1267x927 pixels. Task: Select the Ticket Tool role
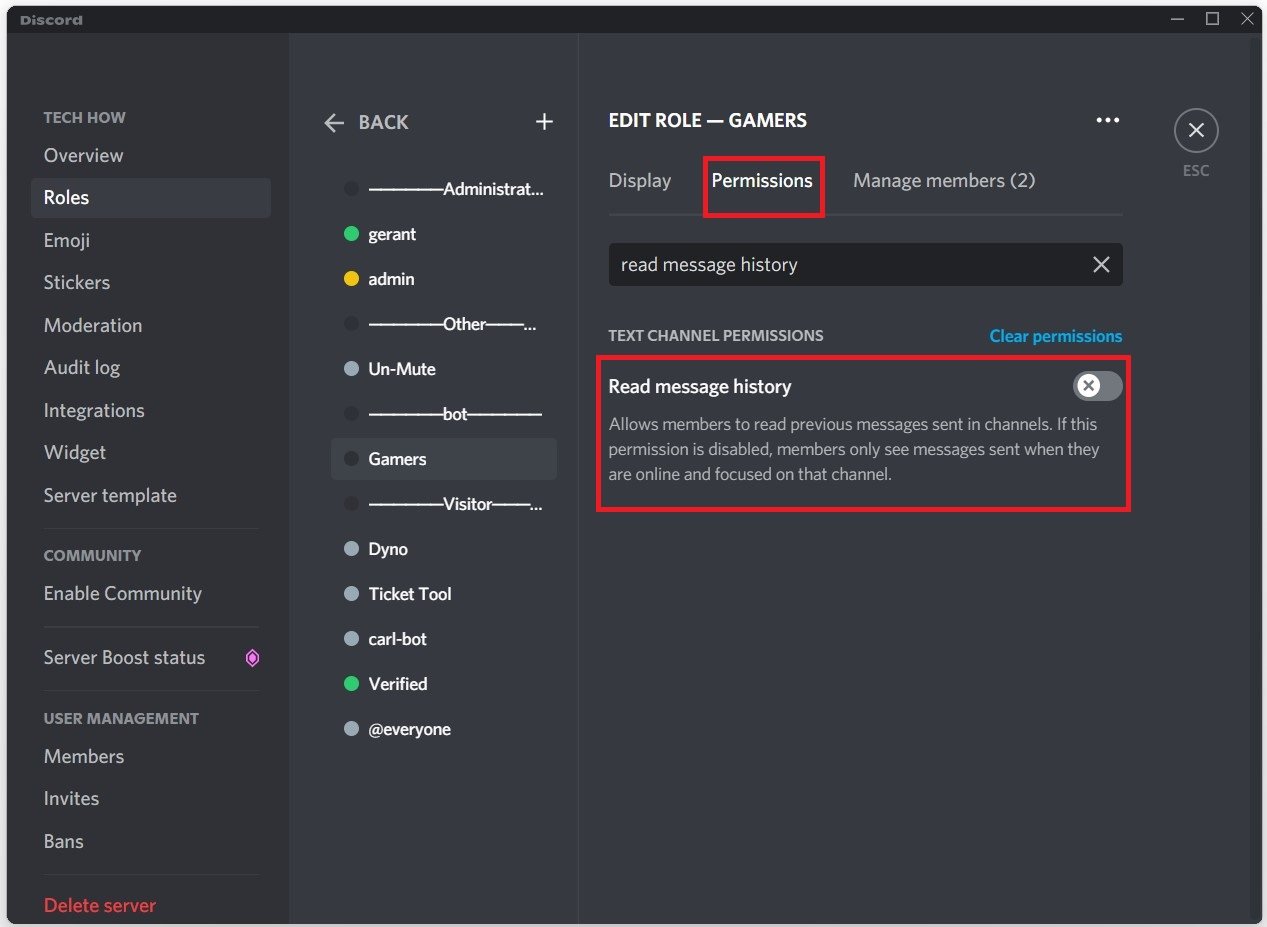tap(410, 594)
